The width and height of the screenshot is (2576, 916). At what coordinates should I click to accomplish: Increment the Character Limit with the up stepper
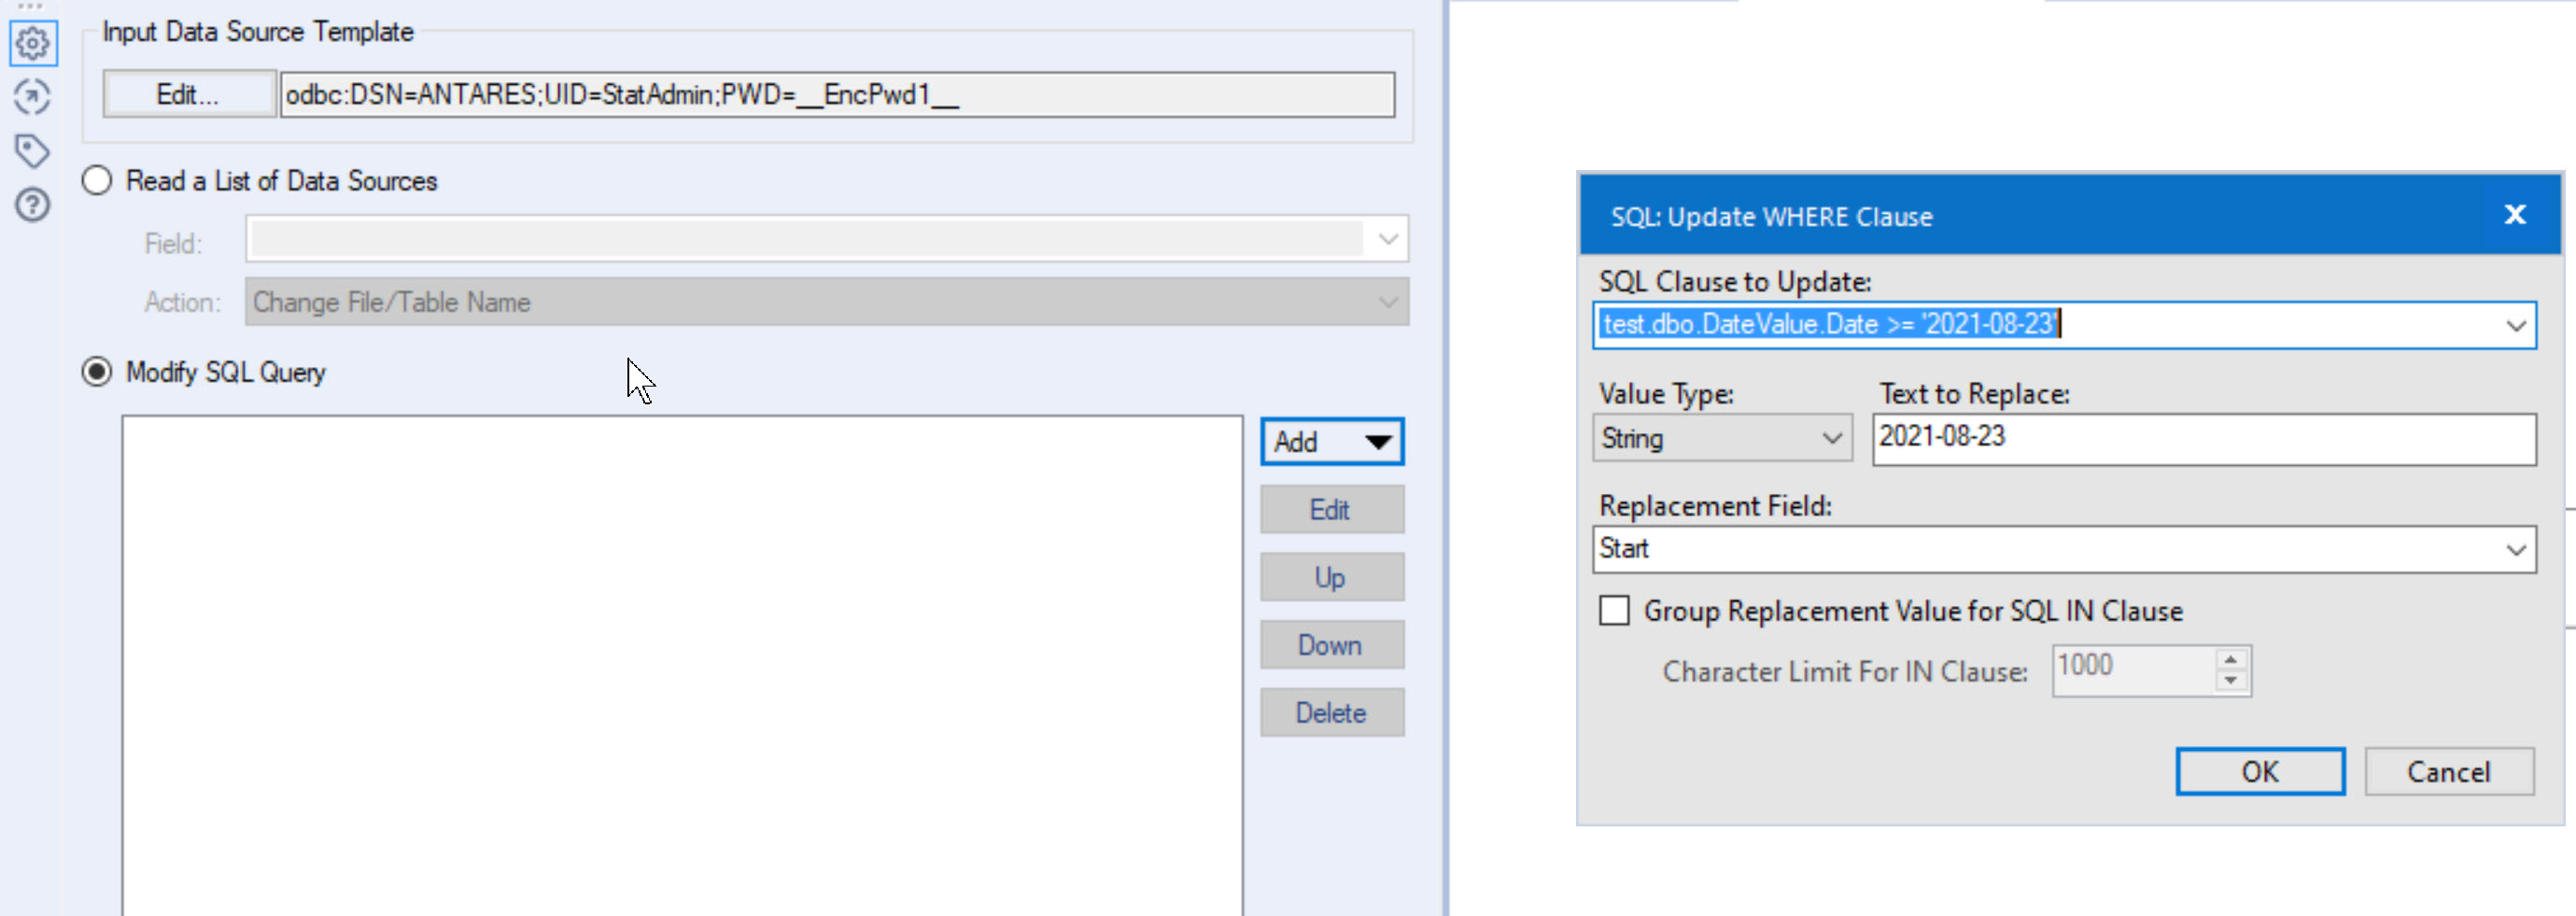coord(2231,660)
